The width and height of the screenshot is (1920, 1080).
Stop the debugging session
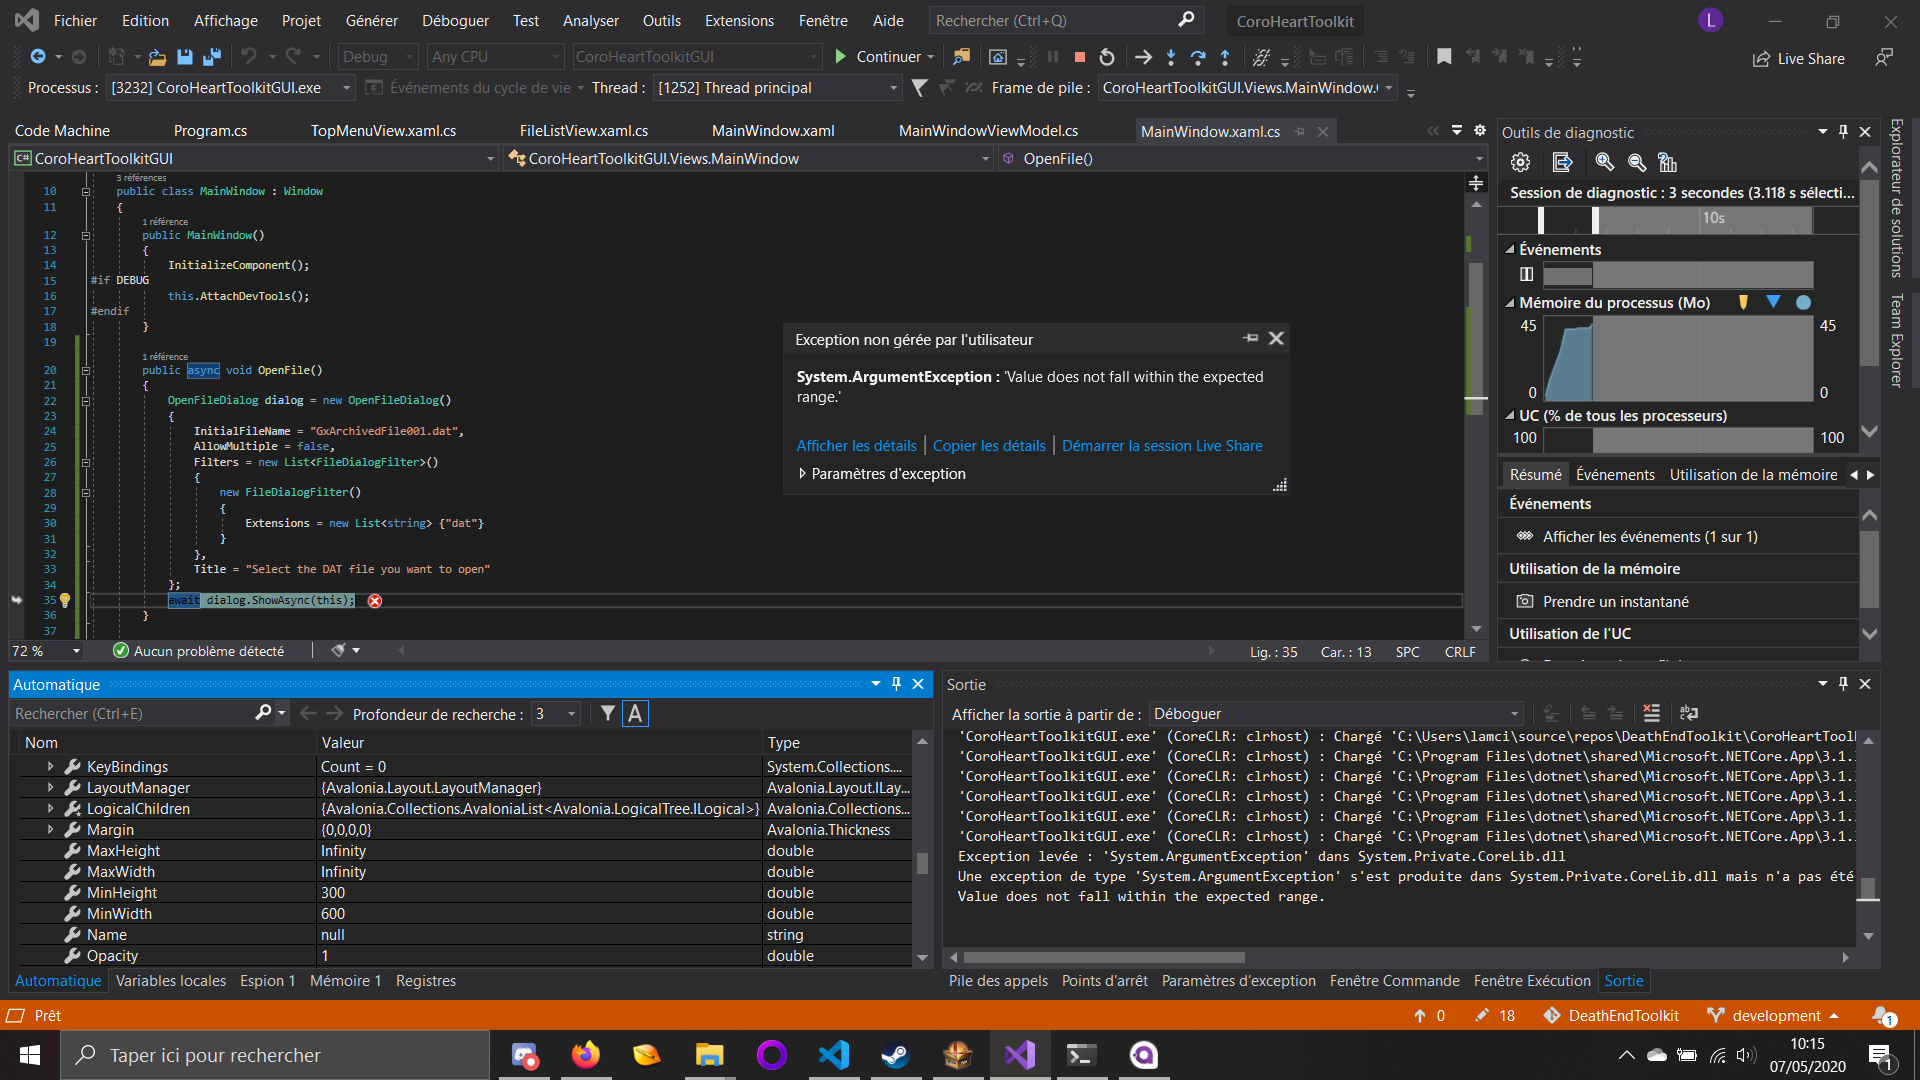point(1080,57)
